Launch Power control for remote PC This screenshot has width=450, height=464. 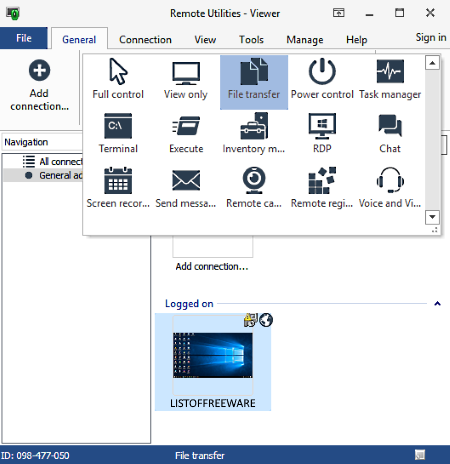(x=322, y=79)
